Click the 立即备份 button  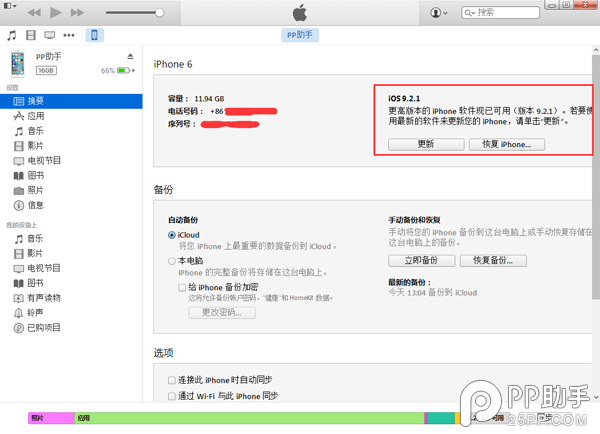pyautogui.click(x=421, y=261)
